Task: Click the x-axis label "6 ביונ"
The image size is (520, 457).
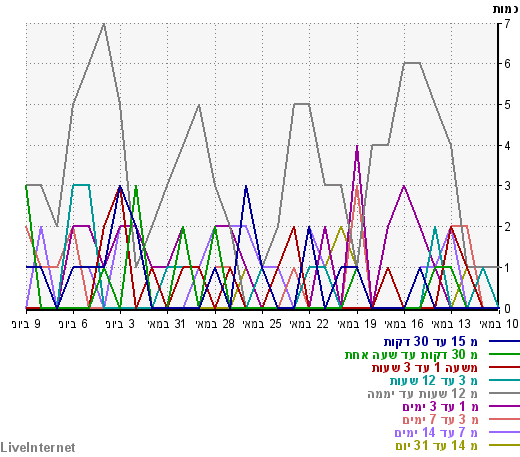Action: tap(73, 324)
